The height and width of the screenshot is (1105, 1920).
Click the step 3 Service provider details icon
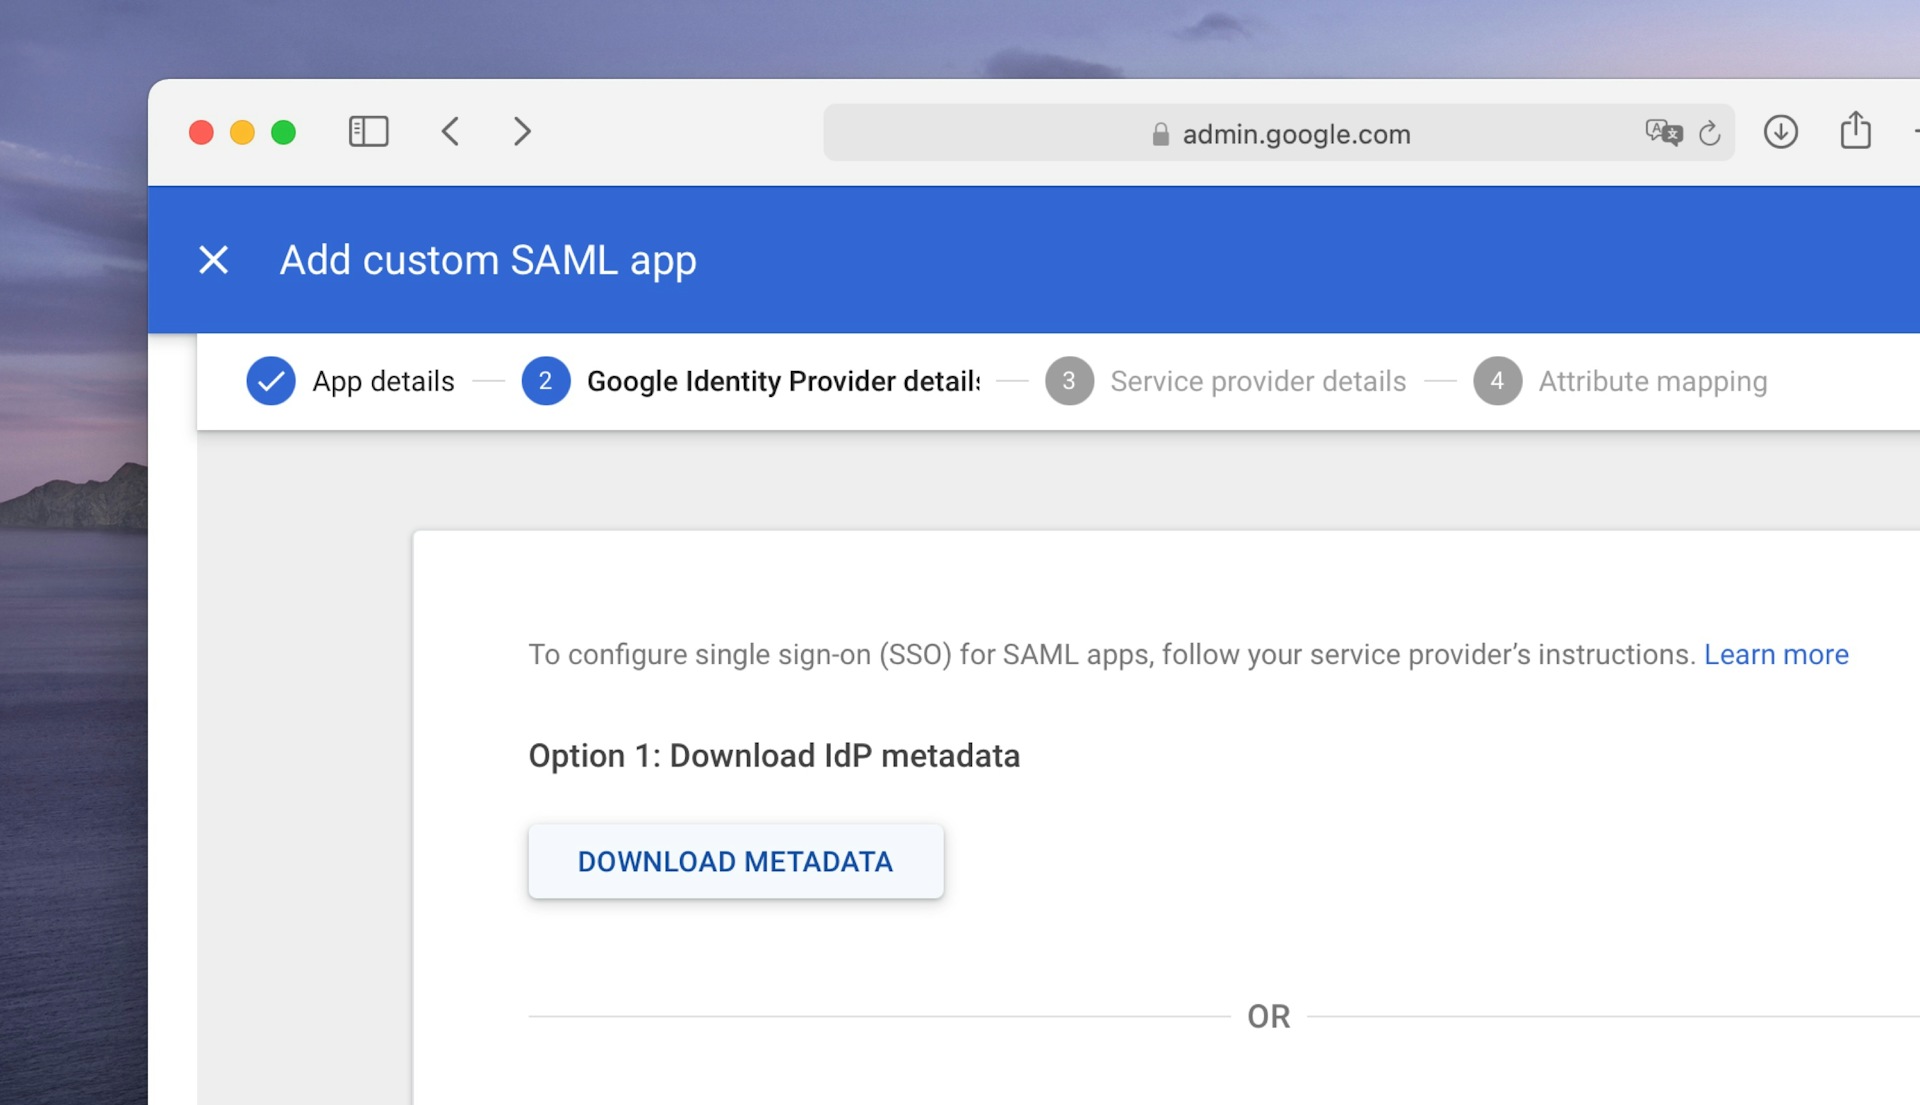point(1069,381)
